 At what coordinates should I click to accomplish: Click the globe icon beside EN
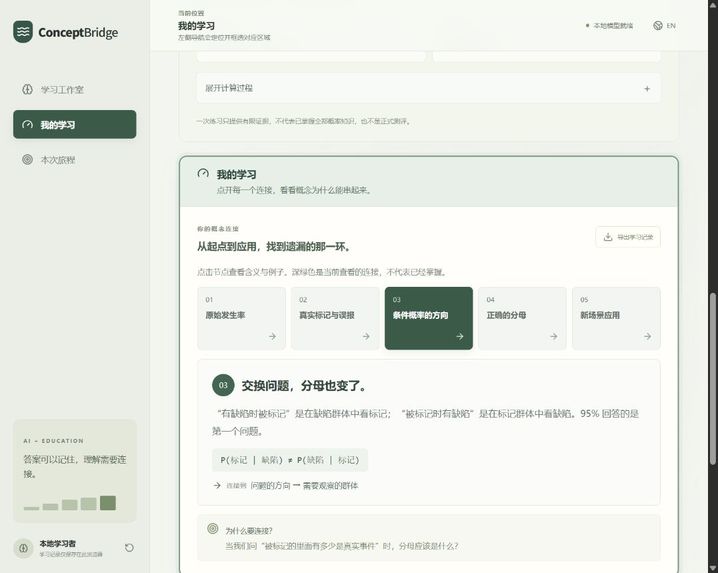(x=658, y=26)
